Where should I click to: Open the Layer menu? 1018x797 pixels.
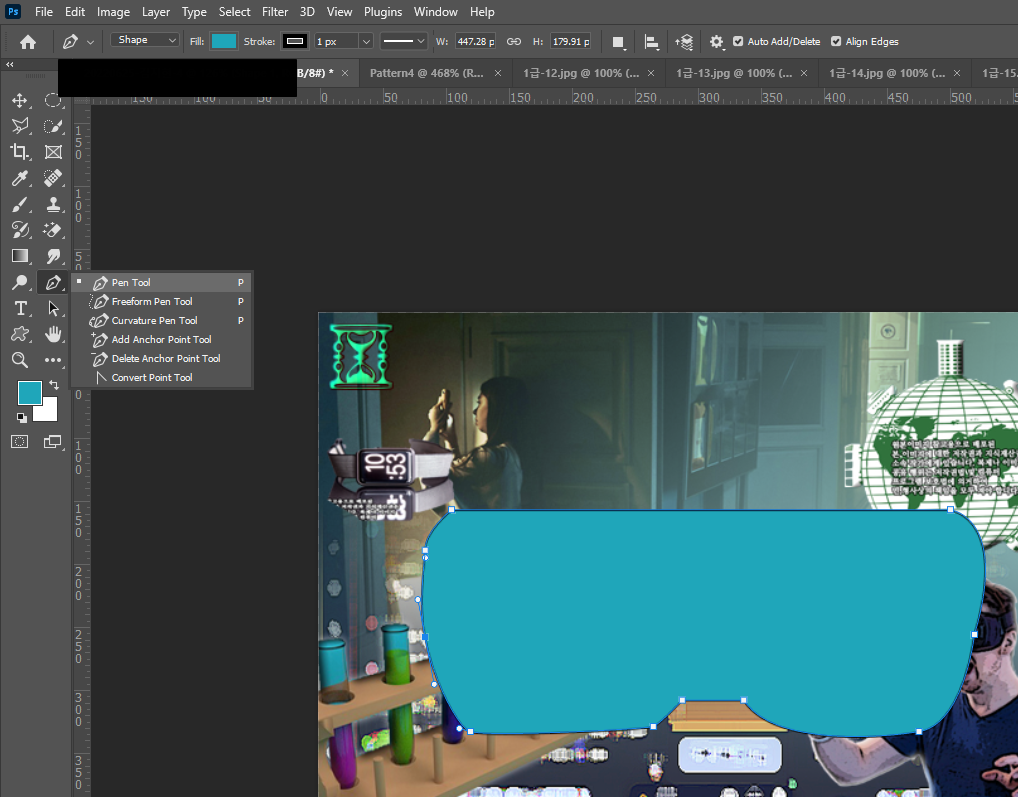pos(156,12)
